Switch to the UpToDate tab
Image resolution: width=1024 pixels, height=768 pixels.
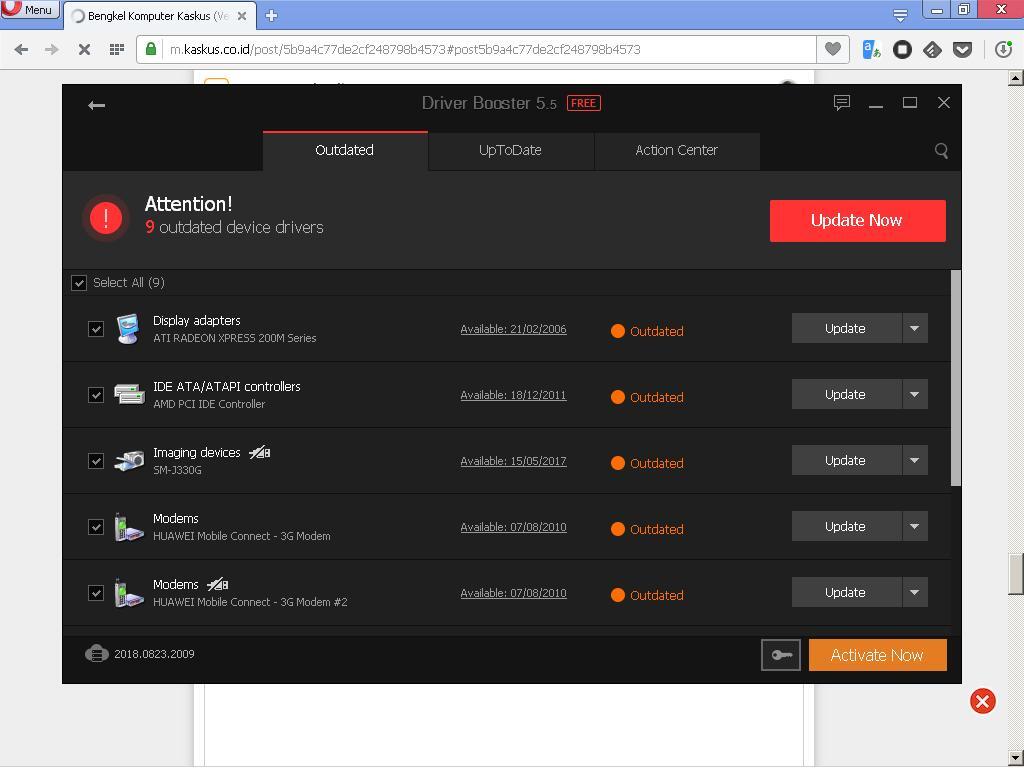[x=511, y=151]
